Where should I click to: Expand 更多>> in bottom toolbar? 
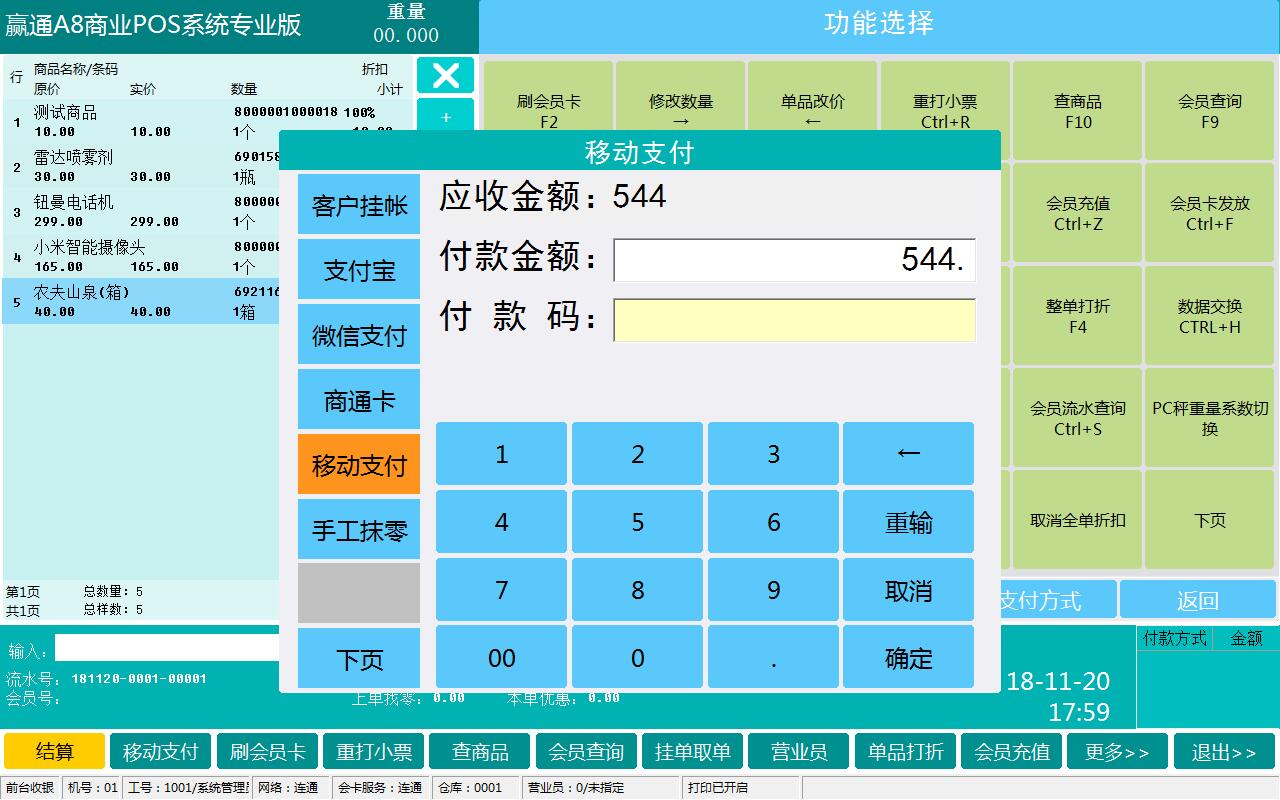(x=1117, y=752)
